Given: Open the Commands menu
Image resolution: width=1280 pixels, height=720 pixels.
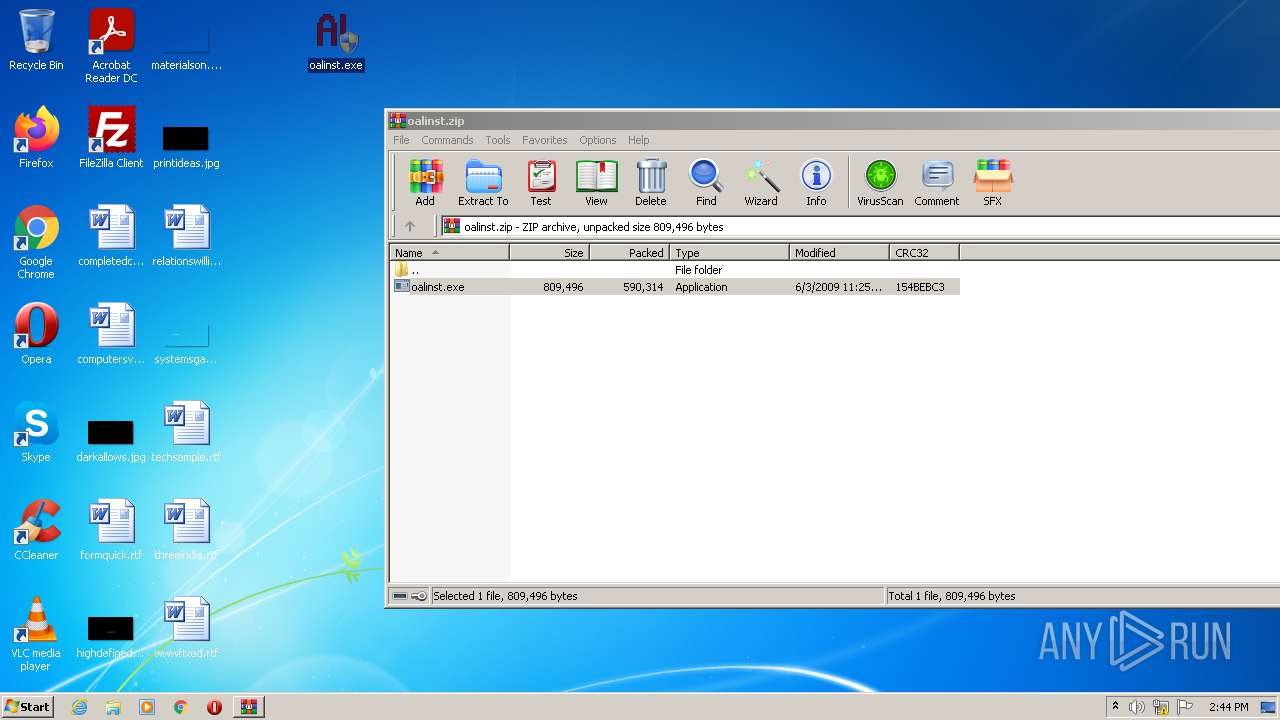Looking at the screenshot, I should pyautogui.click(x=447, y=140).
